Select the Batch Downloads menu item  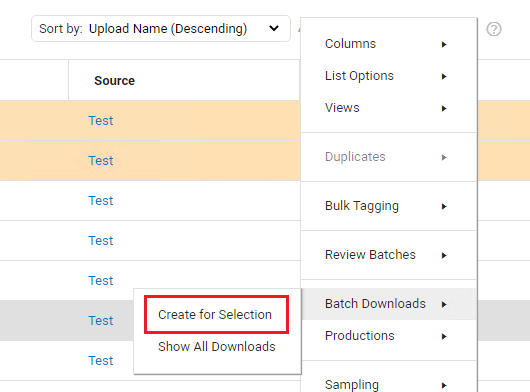pyautogui.click(x=389, y=304)
